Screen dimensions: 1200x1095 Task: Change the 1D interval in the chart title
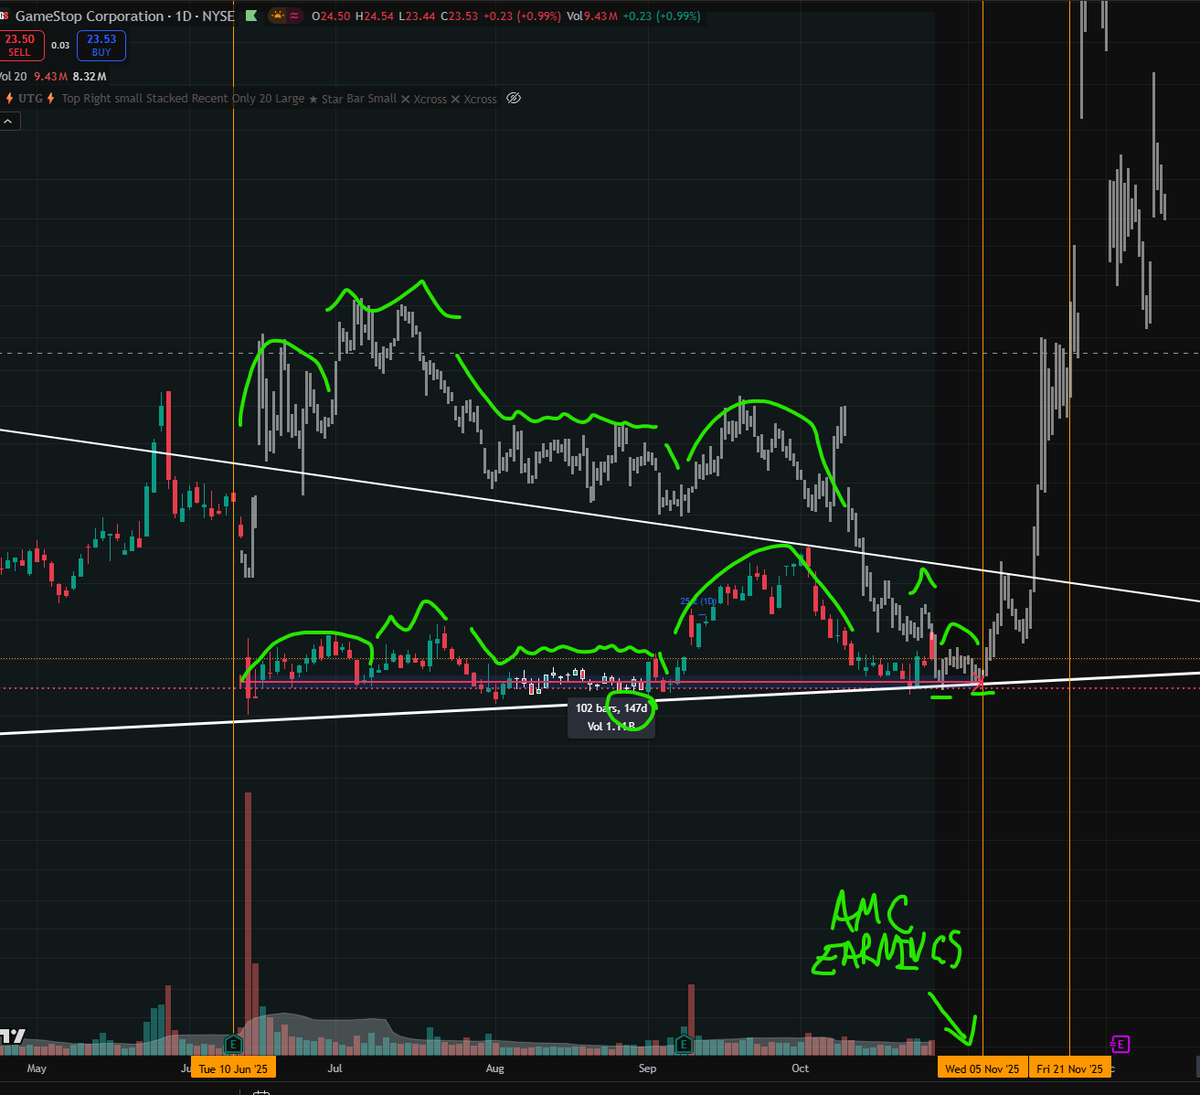tap(184, 16)
